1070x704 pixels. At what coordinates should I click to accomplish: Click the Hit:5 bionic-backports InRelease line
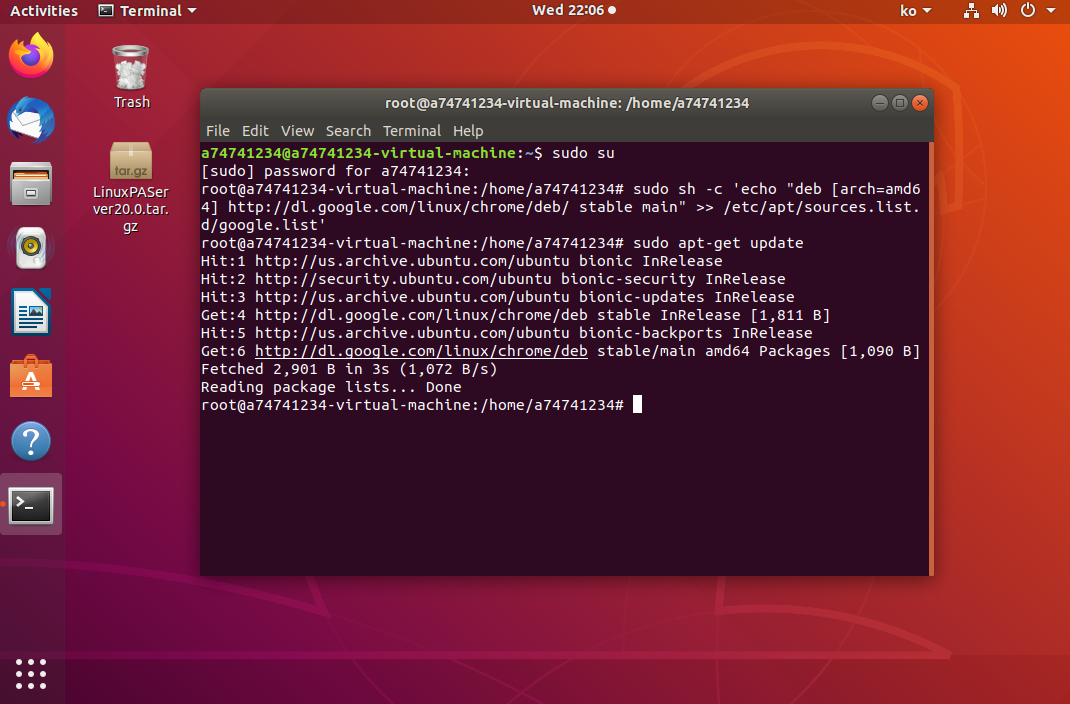[506, 333]
